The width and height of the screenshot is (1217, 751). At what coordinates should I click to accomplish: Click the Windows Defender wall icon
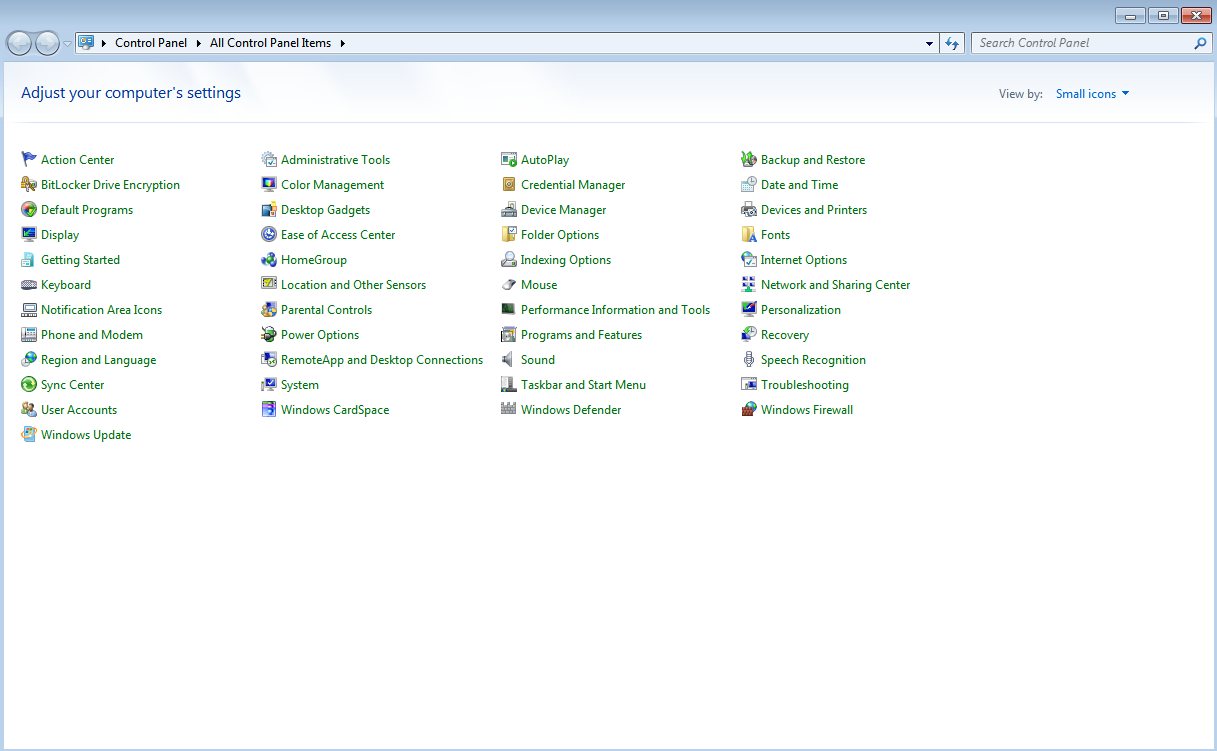click(x=509, y=409)
